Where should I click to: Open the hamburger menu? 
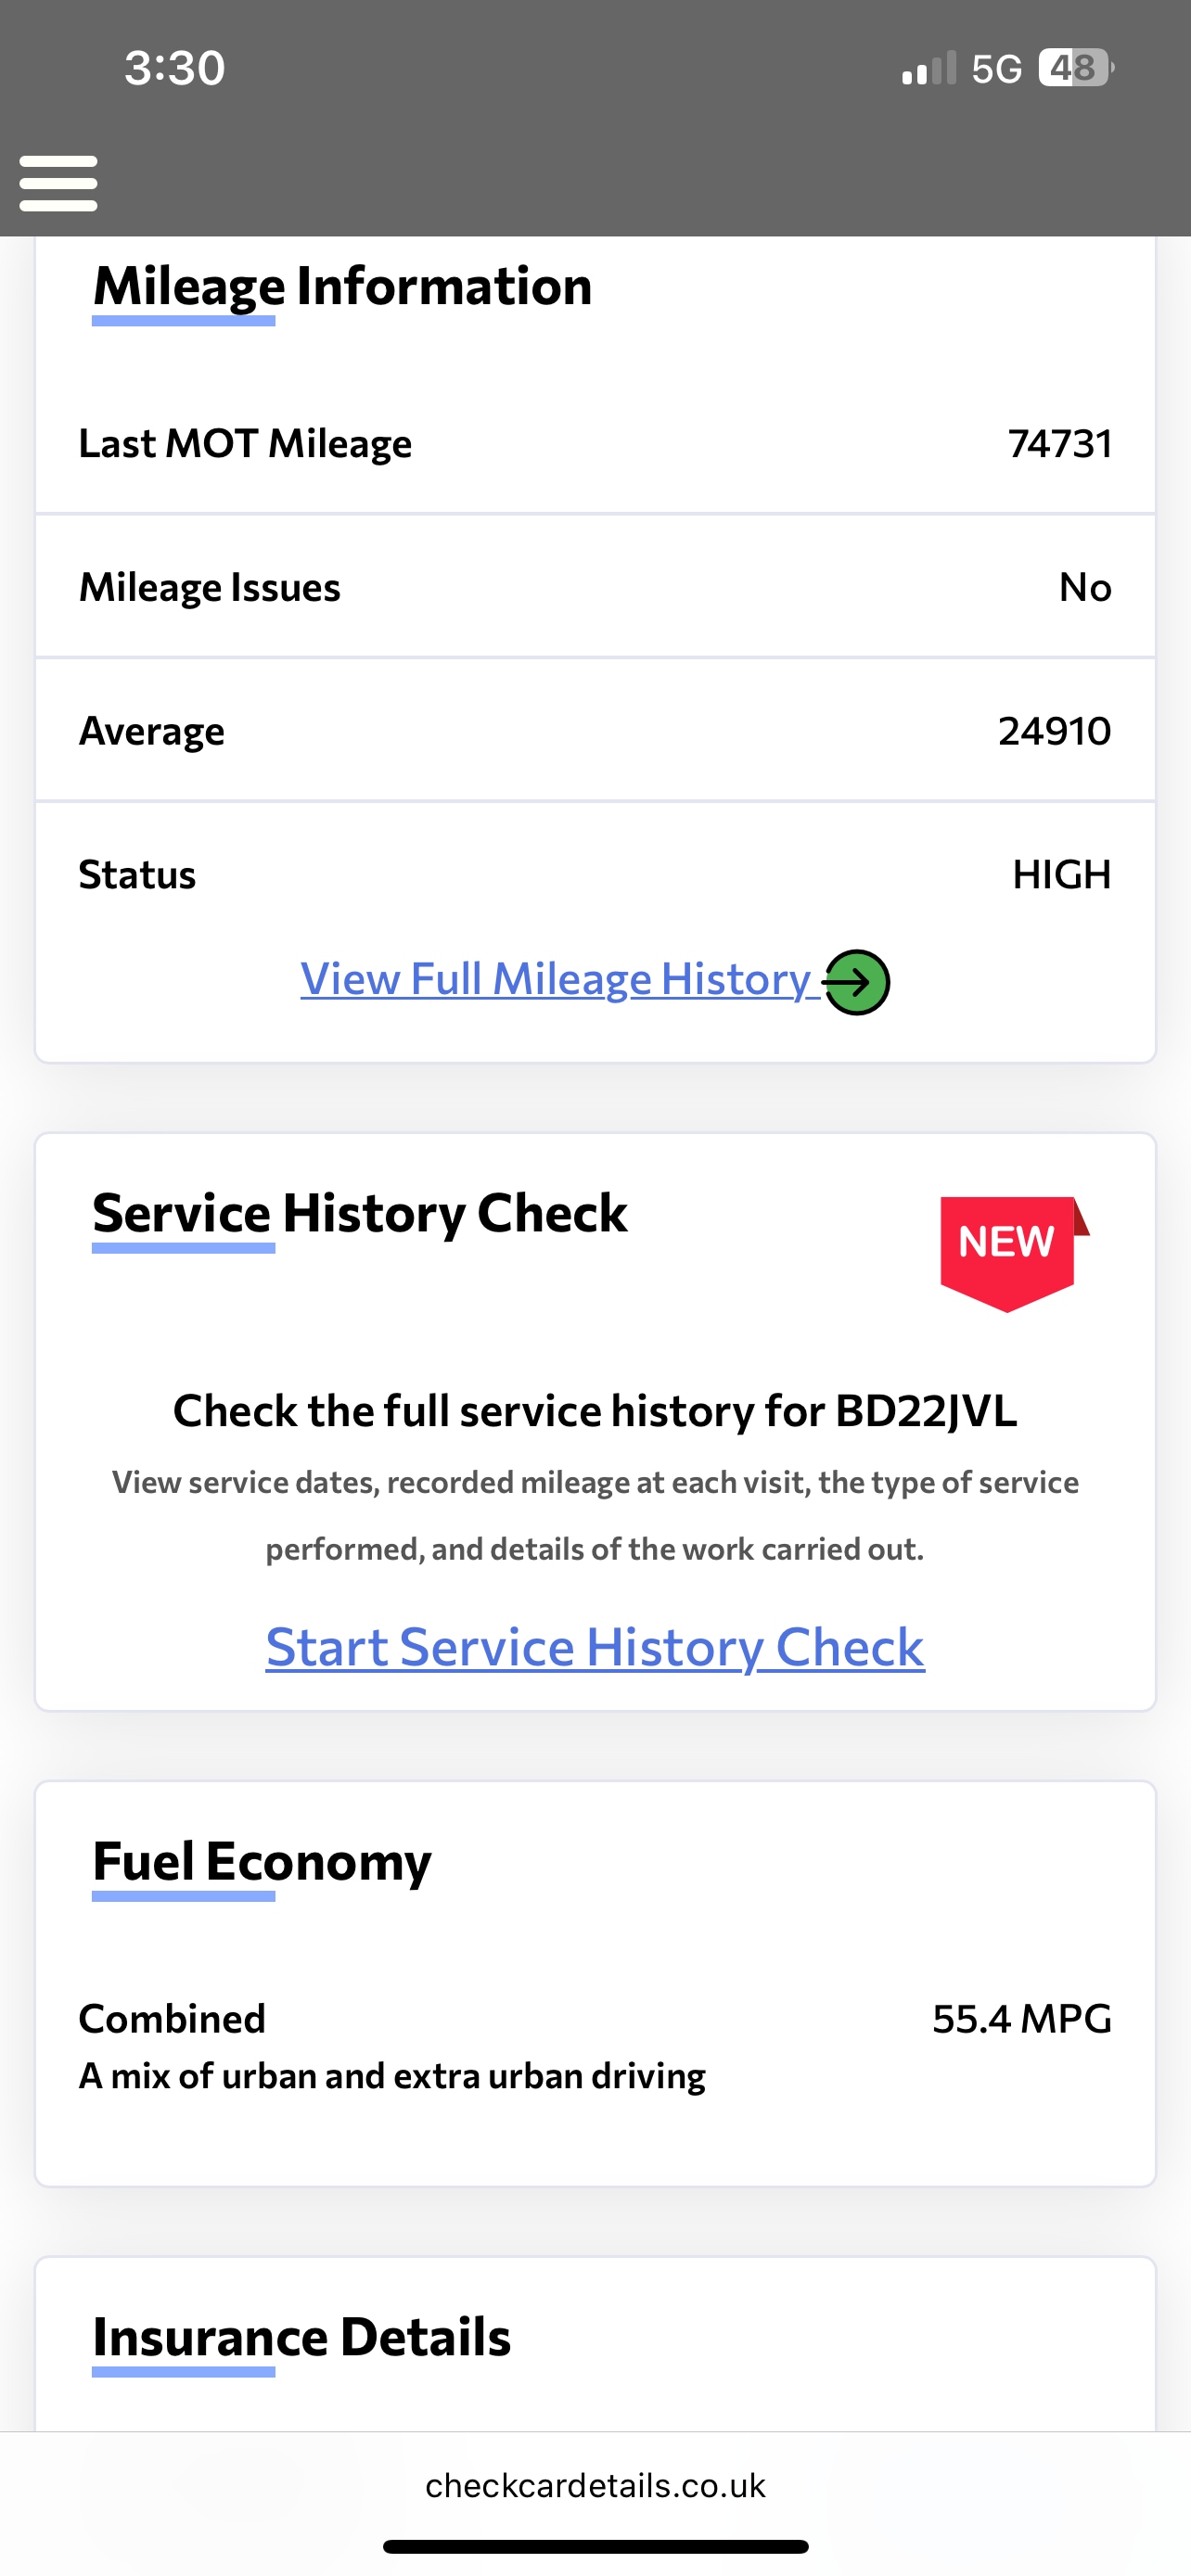[x=58, y=183]
